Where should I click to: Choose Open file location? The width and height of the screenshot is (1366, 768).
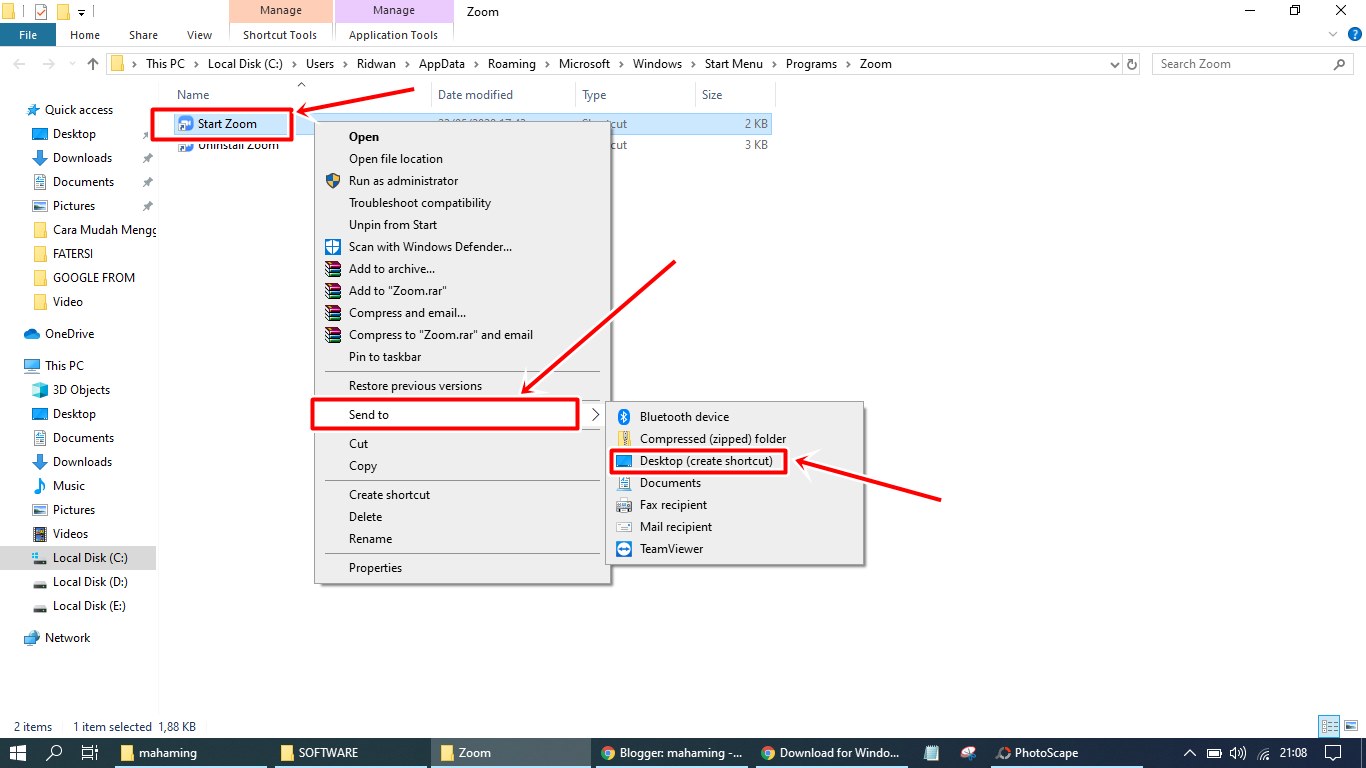pyautogui.click(x=396, y=159)
